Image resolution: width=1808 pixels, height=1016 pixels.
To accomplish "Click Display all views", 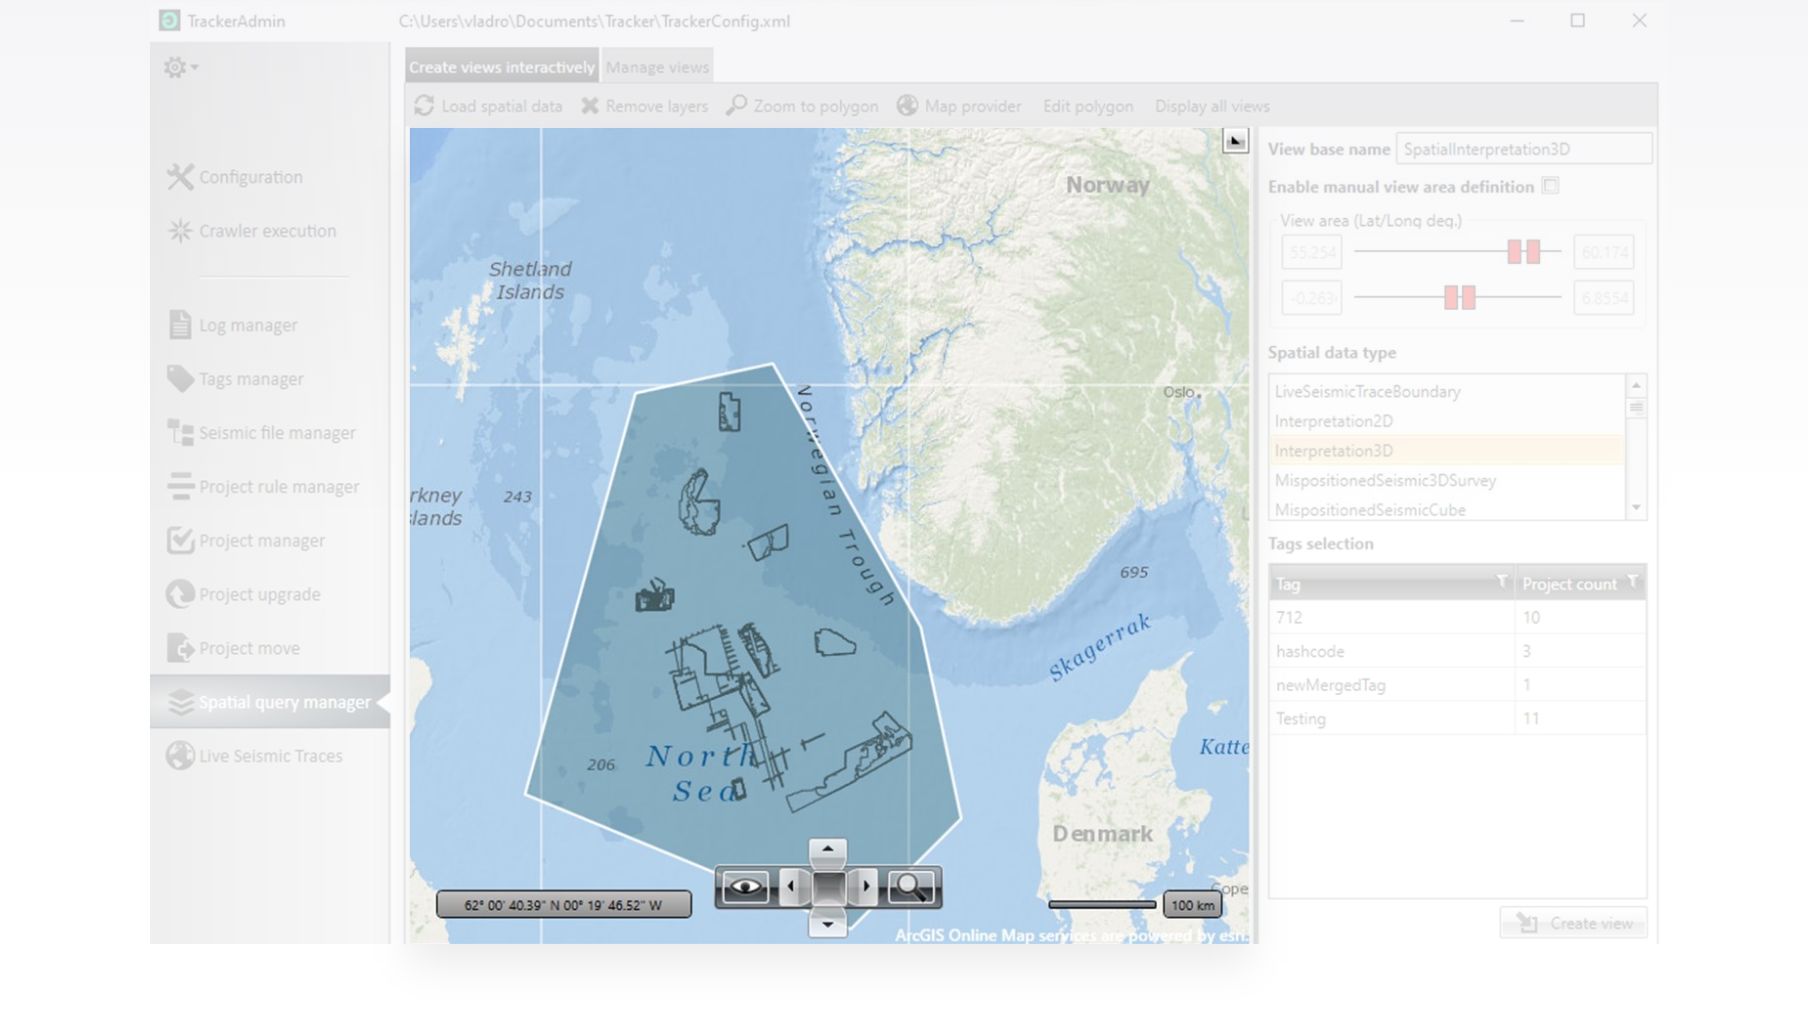I will click(x=1212, y=106).
